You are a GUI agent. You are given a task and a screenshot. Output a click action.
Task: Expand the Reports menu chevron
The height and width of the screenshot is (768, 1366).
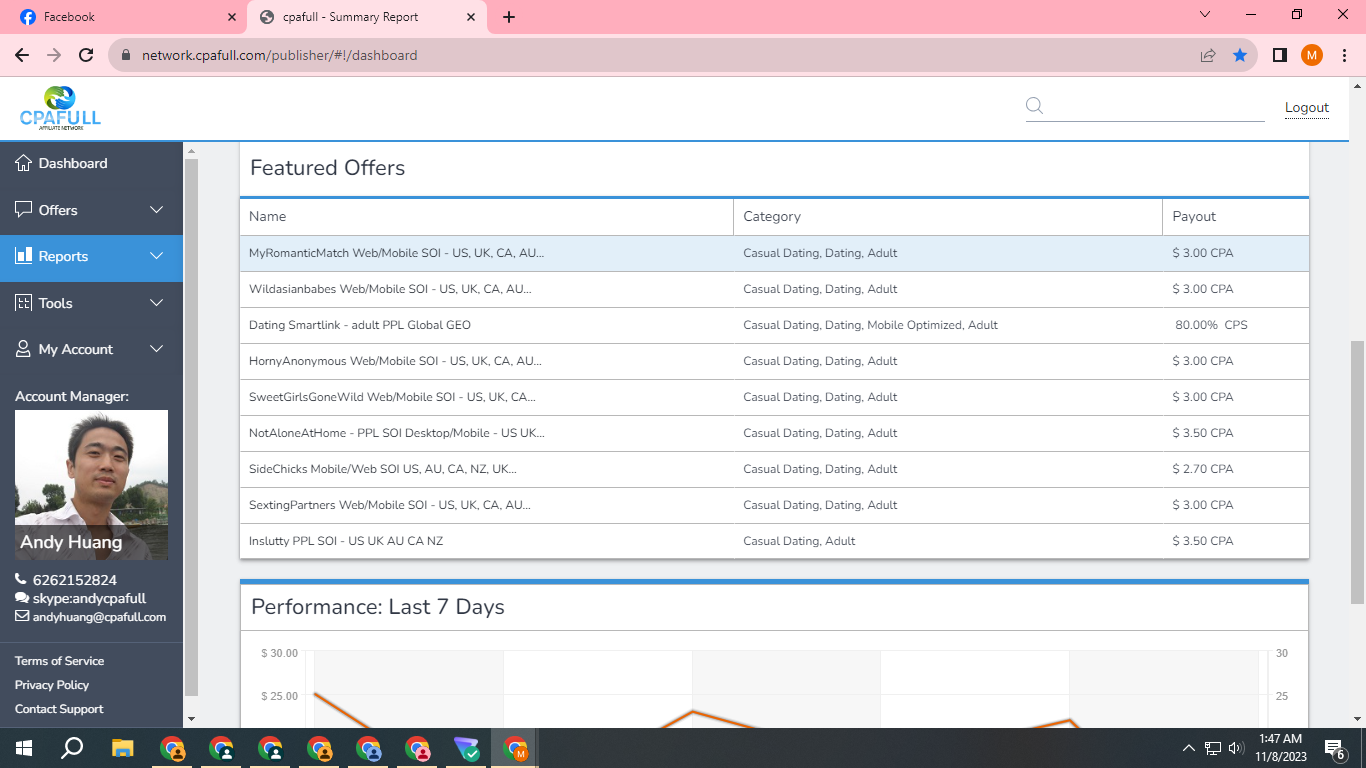[x=156, y=256]
